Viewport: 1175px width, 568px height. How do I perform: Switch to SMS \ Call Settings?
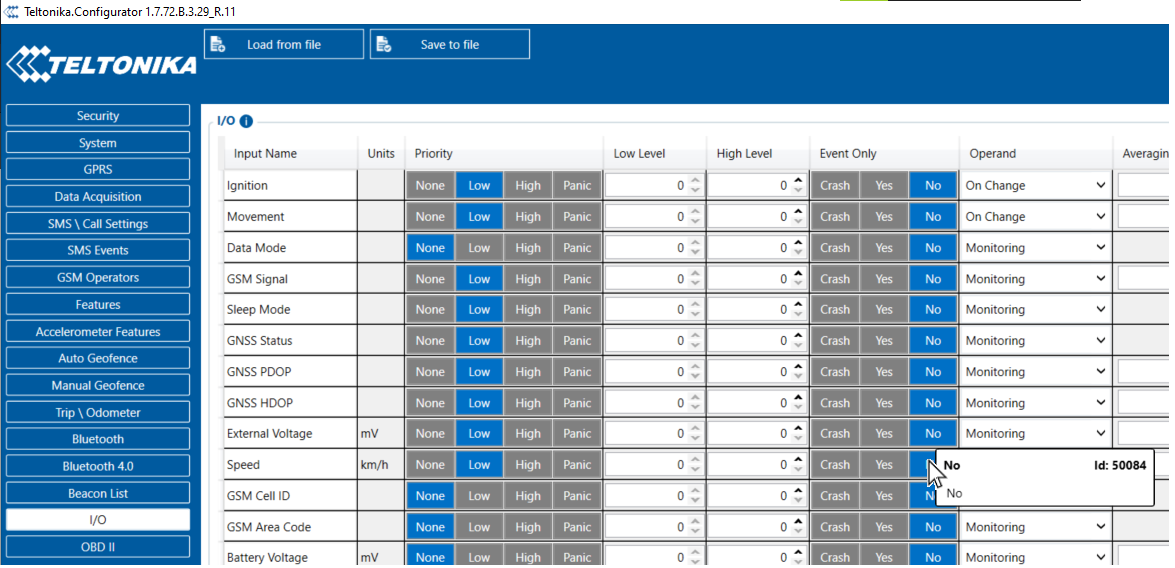(x=98, y=223)
